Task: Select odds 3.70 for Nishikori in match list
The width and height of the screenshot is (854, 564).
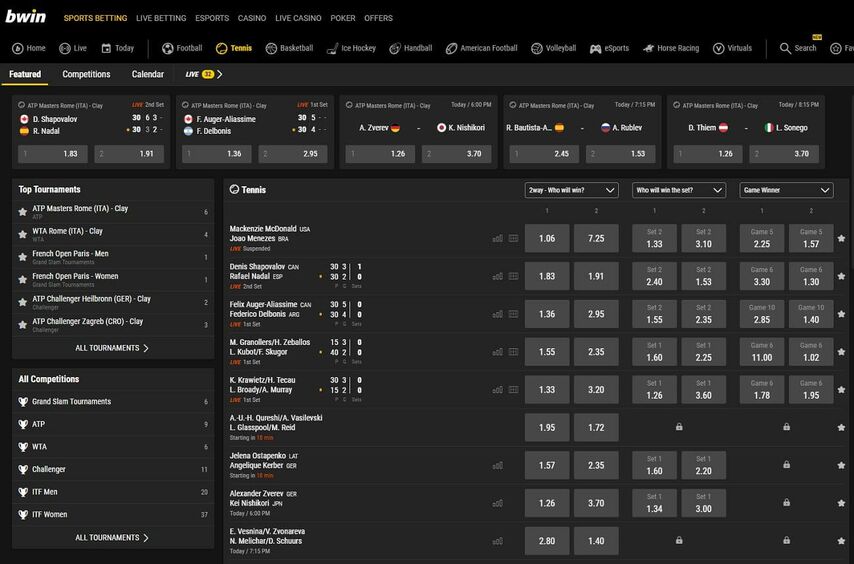Action: tap(596, 504)
